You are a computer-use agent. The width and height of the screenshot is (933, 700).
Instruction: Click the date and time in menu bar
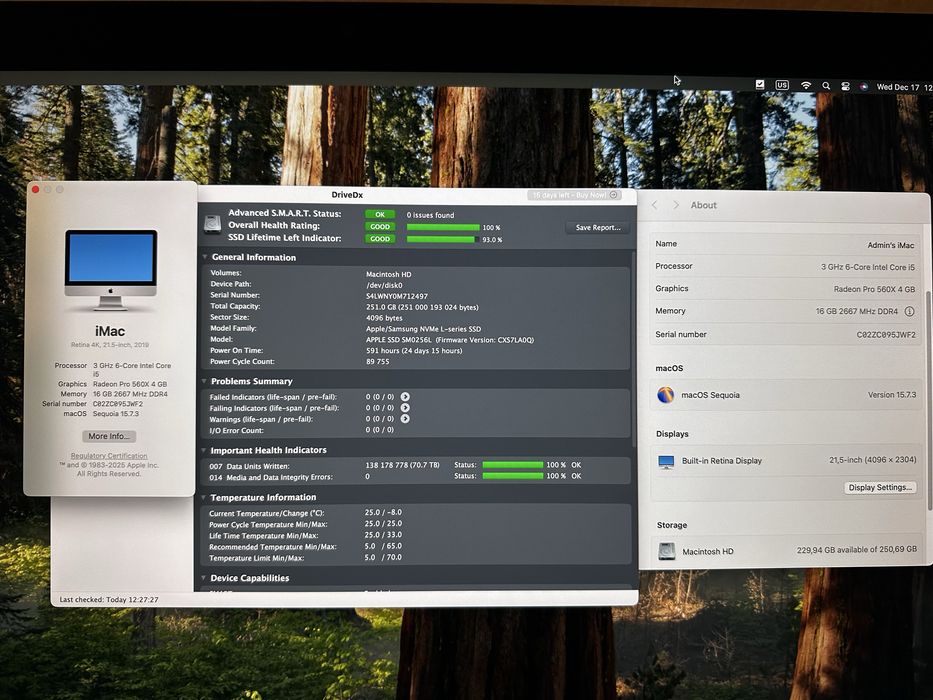tap(904, 88)
